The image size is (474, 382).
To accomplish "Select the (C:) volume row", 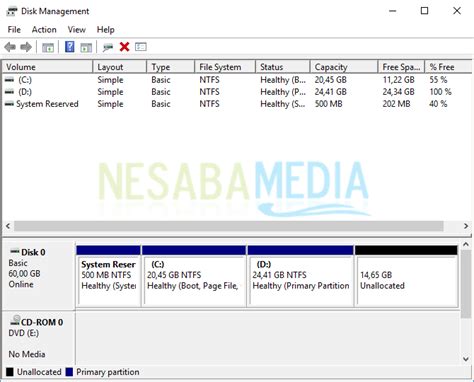I will point(237,80).
